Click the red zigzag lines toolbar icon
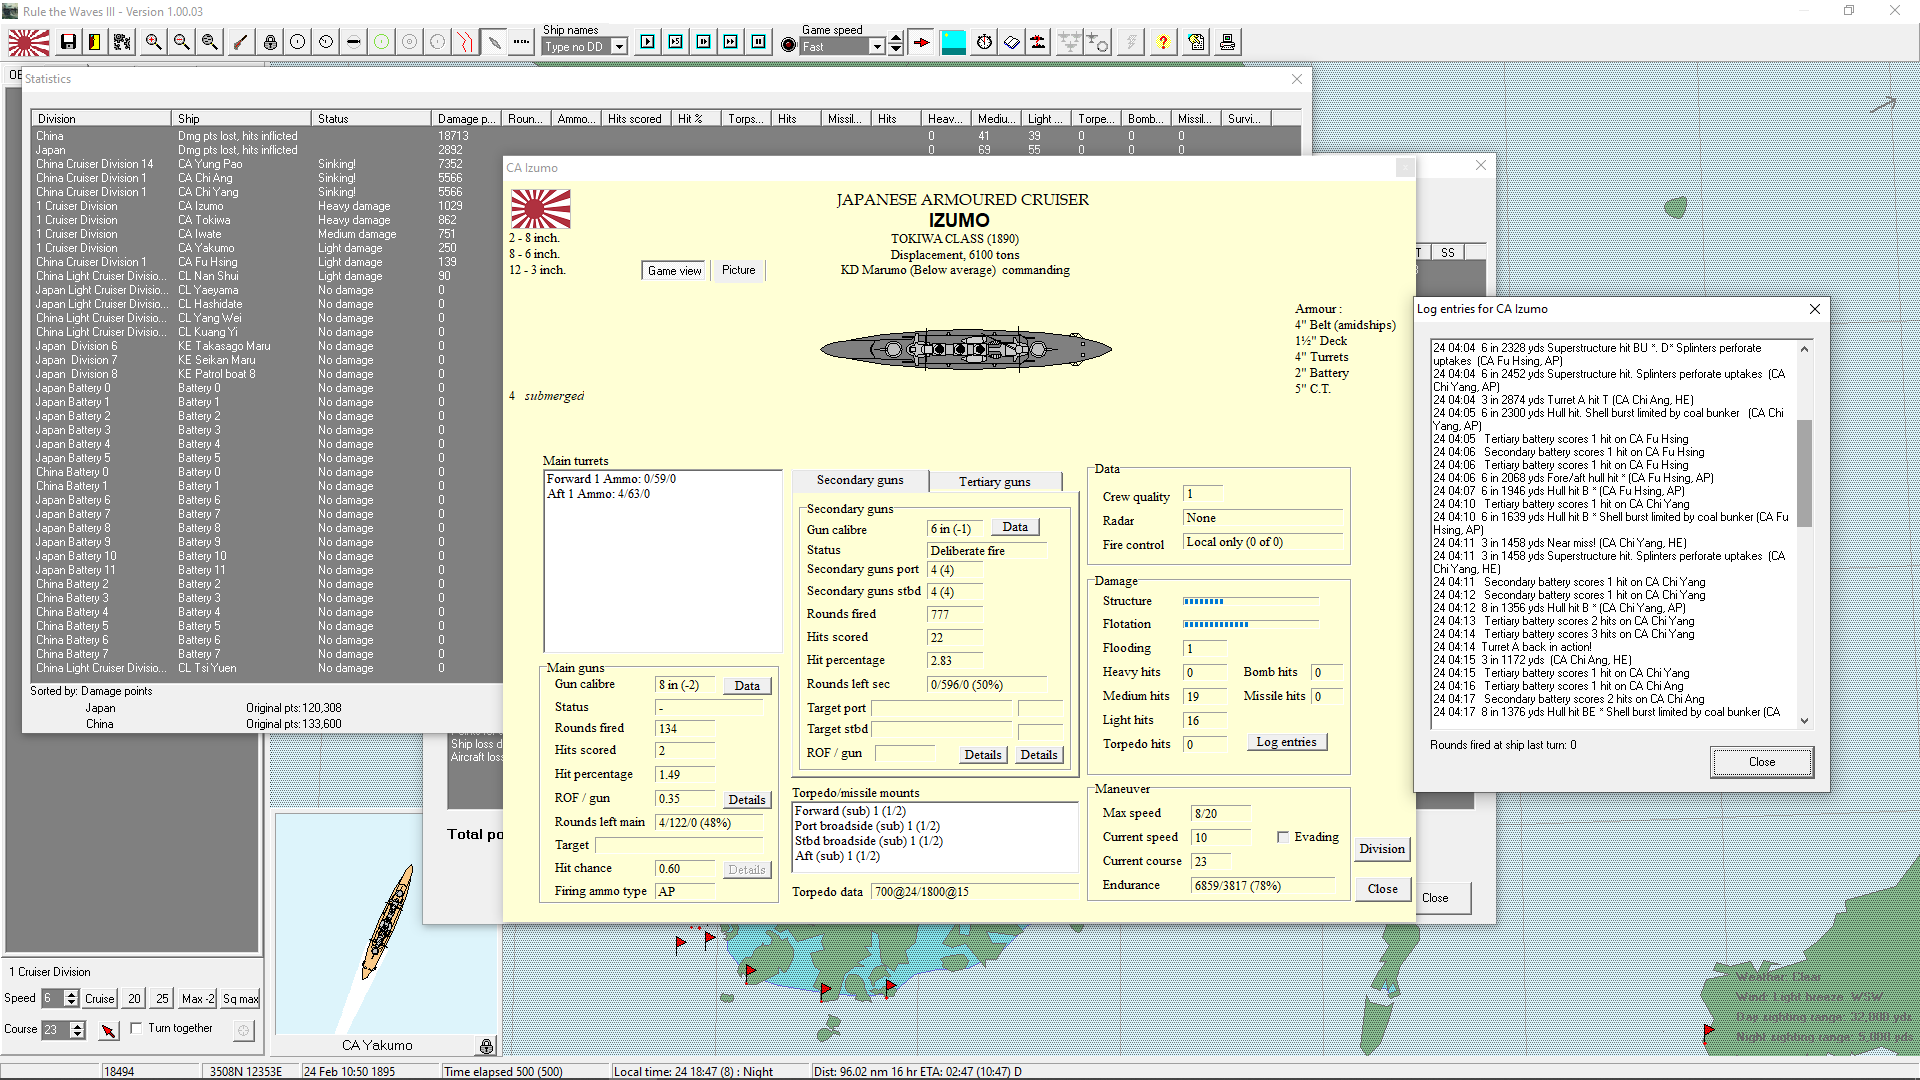Screen dimensions: 1920x1080 tap(465, 42)
